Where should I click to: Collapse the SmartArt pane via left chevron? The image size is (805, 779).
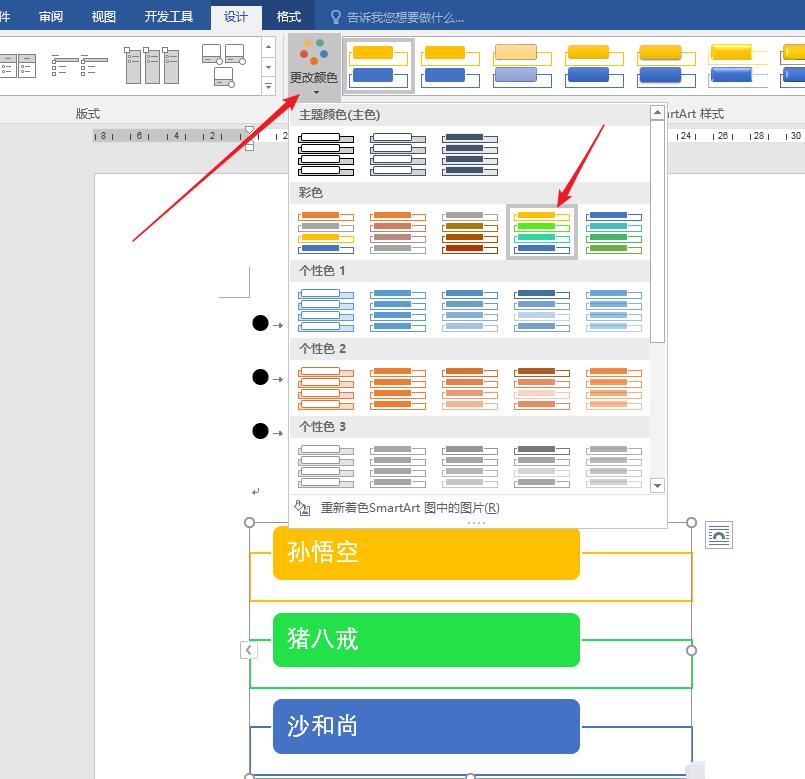tap(249, 650)
